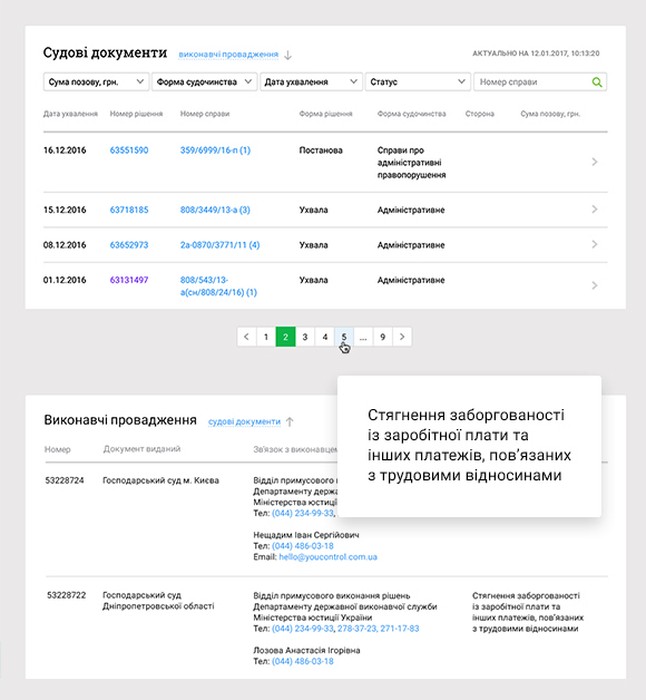The image size is (646, 700).
Task: Click the up arrow next to 'судові документи'
Action: 290,422
